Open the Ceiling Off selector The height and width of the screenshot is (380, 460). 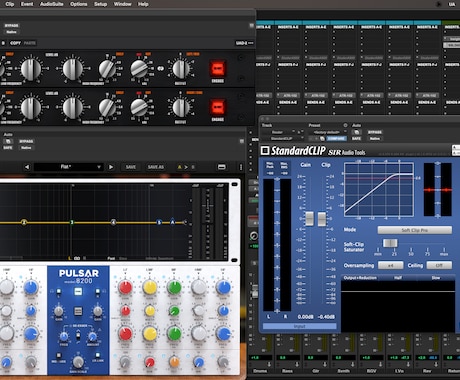tap(439, 265)
